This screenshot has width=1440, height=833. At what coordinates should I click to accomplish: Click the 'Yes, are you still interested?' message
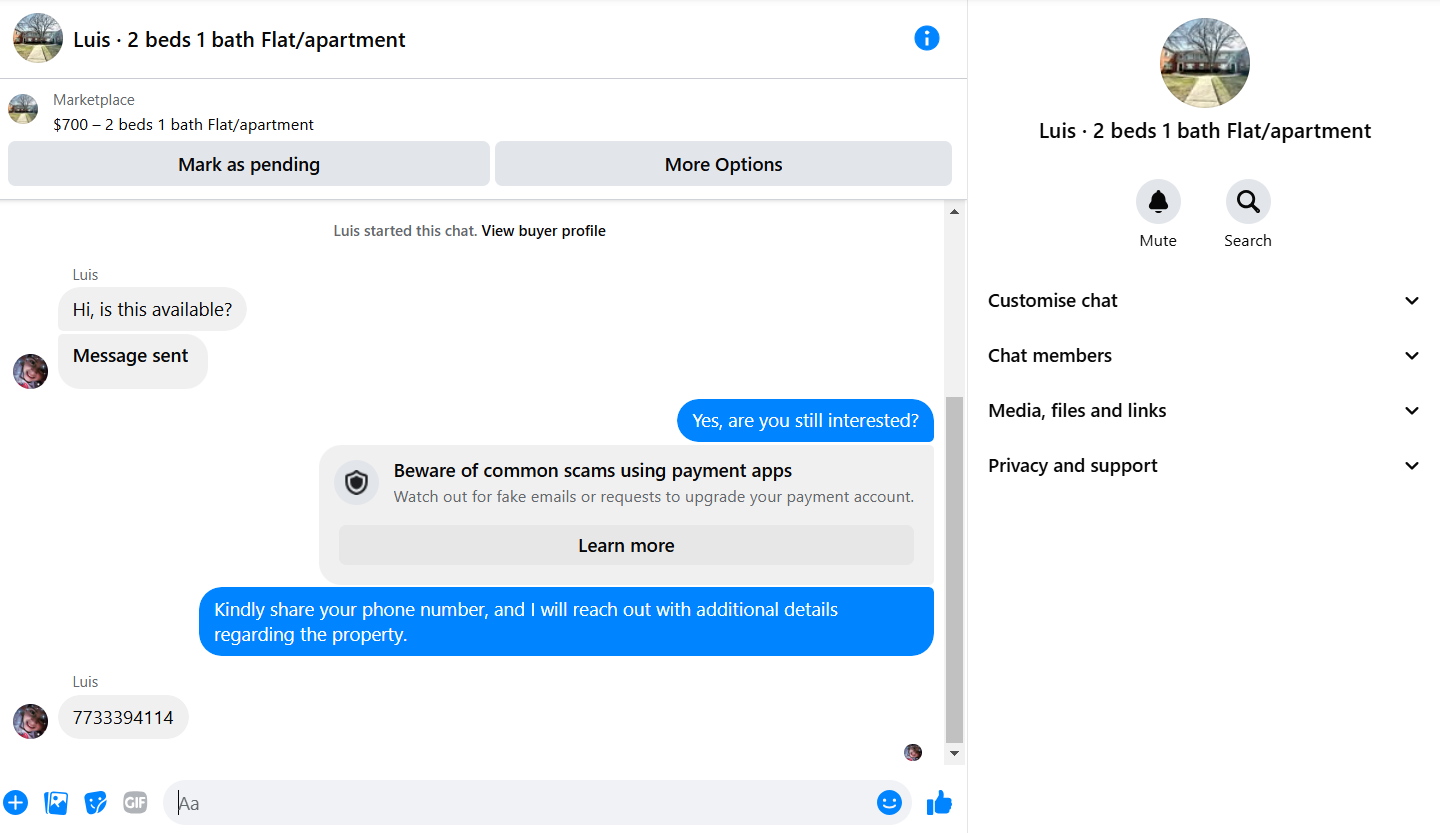pos(805,420)
